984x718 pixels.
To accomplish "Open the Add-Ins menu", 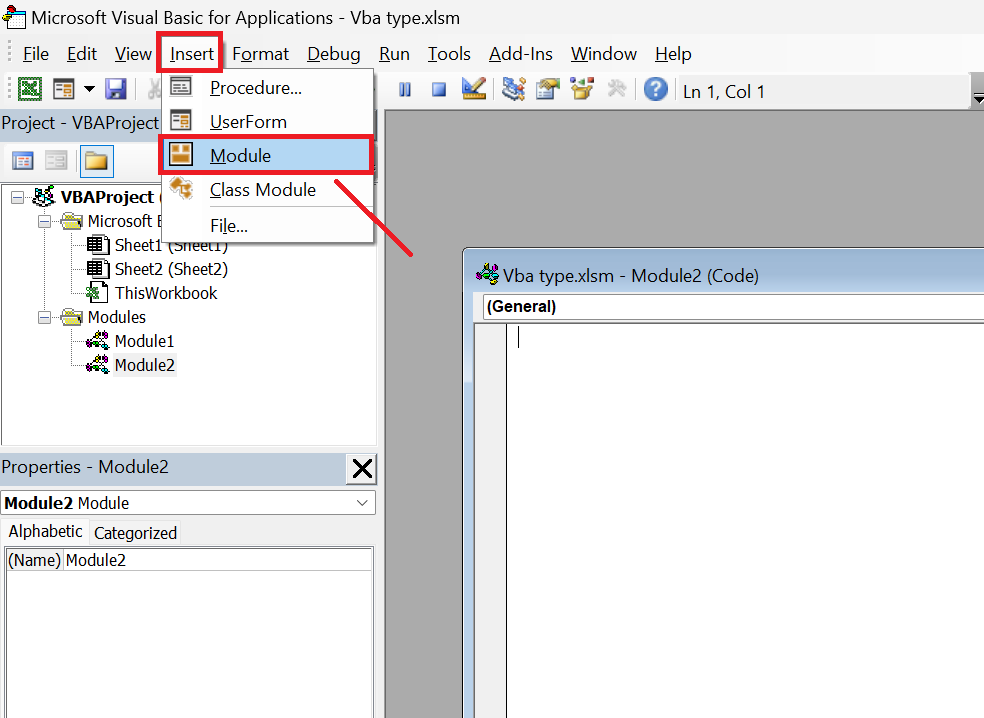I will tap(520, 54).
